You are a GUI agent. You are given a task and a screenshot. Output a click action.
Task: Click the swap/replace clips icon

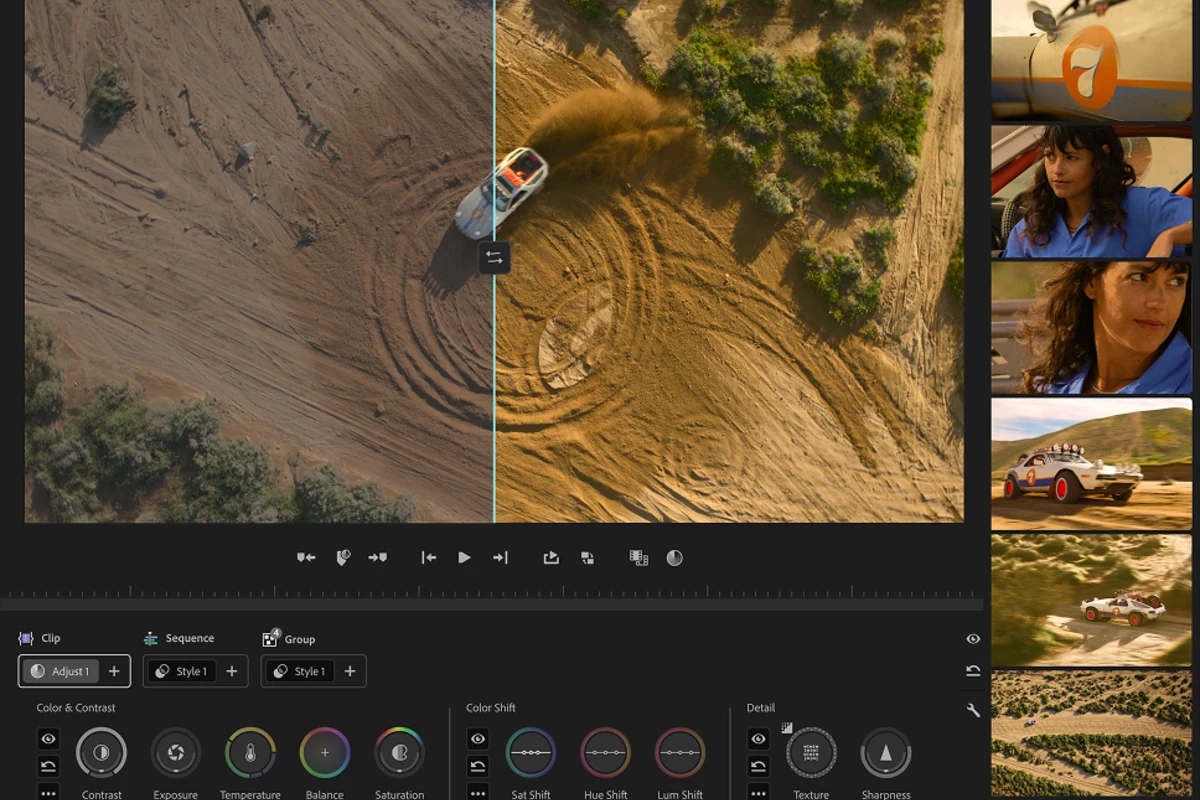(x=588, y=558)
